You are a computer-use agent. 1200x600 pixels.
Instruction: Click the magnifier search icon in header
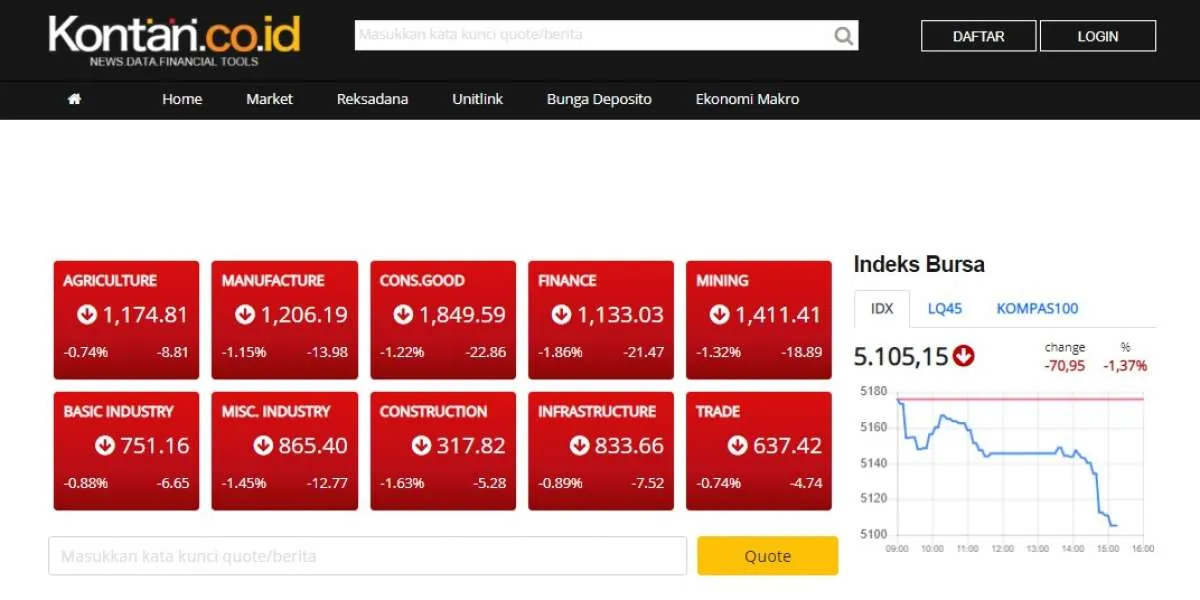pyautogui.click(x=844, y=36)
